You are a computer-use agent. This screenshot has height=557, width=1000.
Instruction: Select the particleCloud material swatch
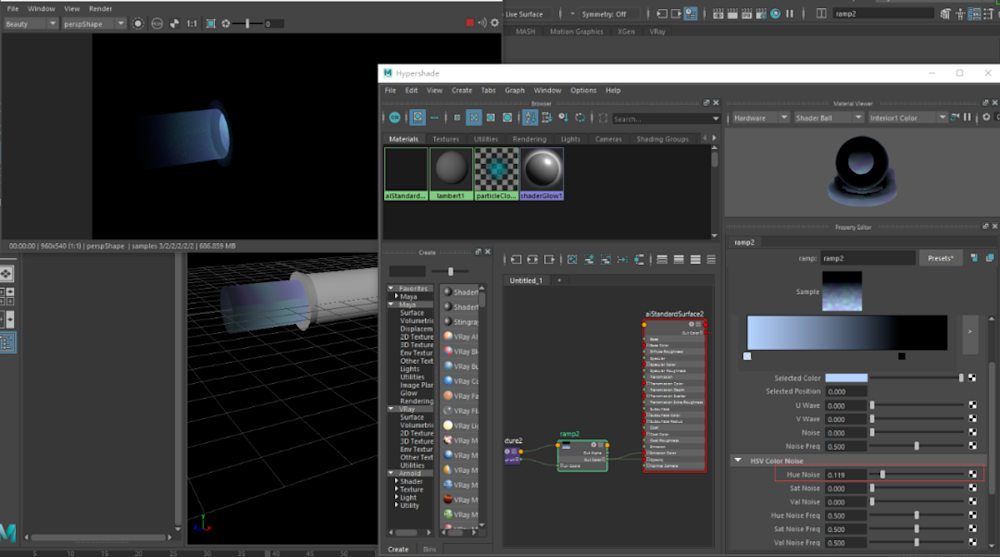point(496,169)
